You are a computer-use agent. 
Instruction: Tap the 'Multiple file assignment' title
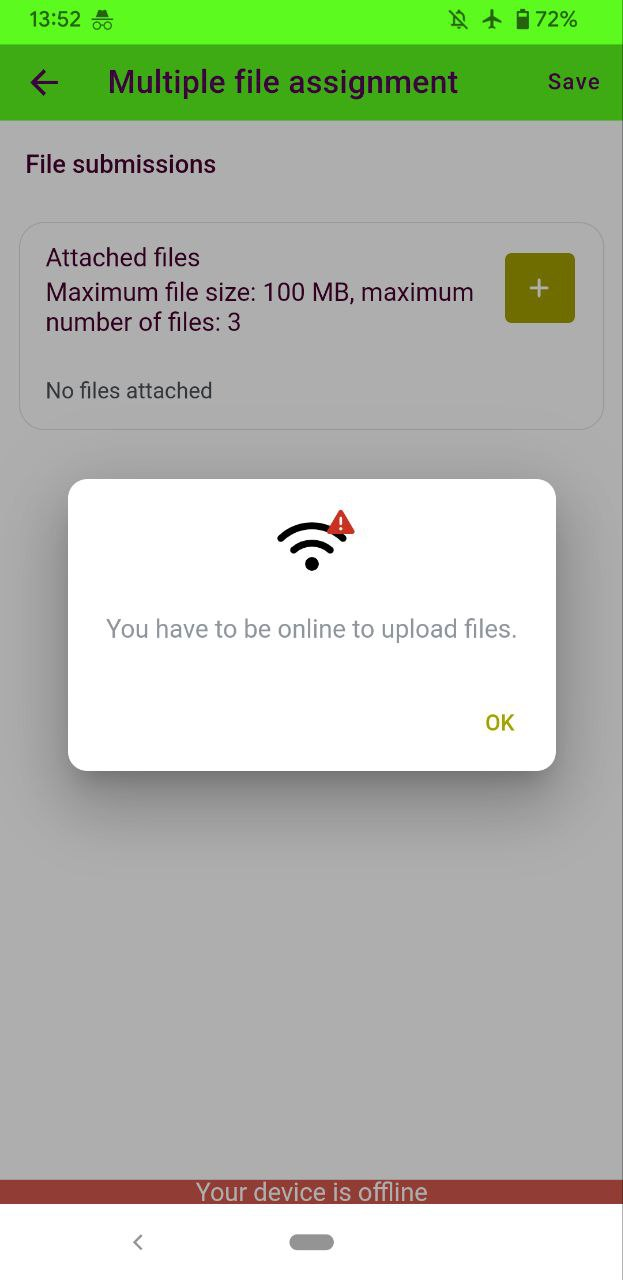[283, 82]
